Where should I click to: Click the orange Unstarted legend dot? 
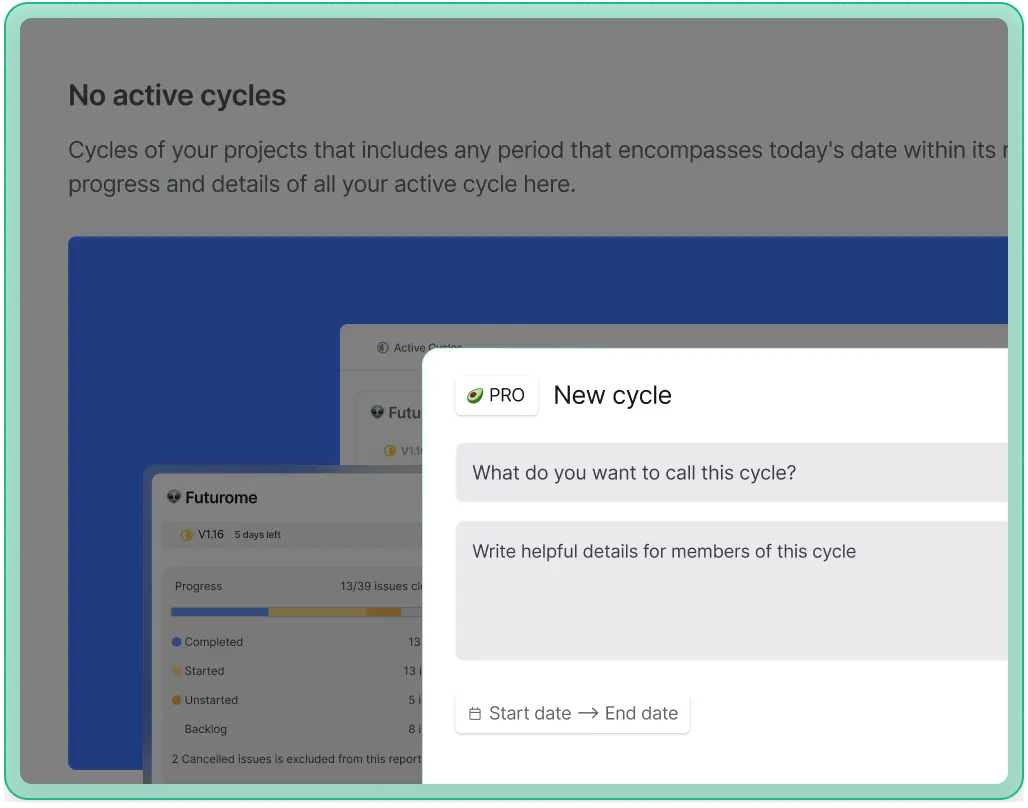pyautogui.click(x=177, y=700)
